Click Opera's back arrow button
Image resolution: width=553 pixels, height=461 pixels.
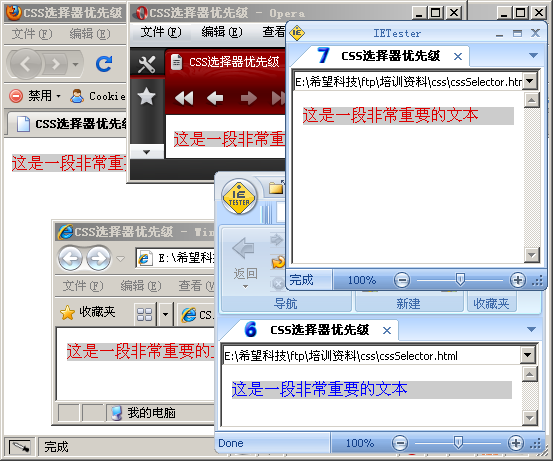(x=215, y=98)
